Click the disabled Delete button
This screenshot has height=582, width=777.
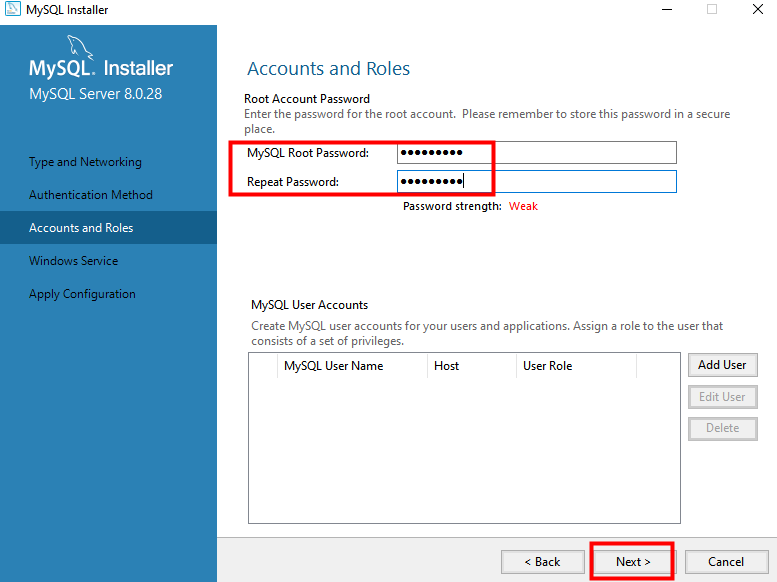tap(722, 428)
